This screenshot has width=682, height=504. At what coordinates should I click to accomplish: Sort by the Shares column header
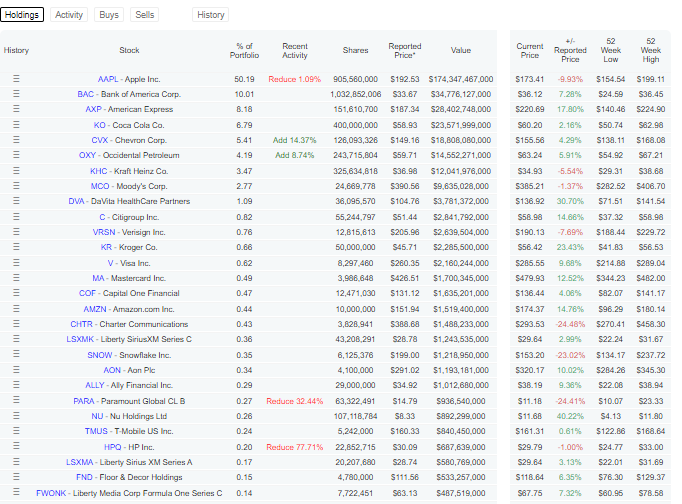click(355, 50)
